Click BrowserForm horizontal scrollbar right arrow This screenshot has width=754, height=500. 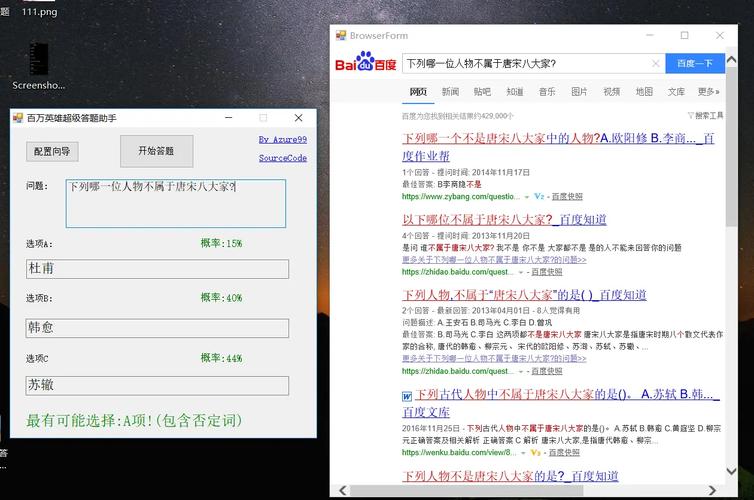click(x=712, y=490)
